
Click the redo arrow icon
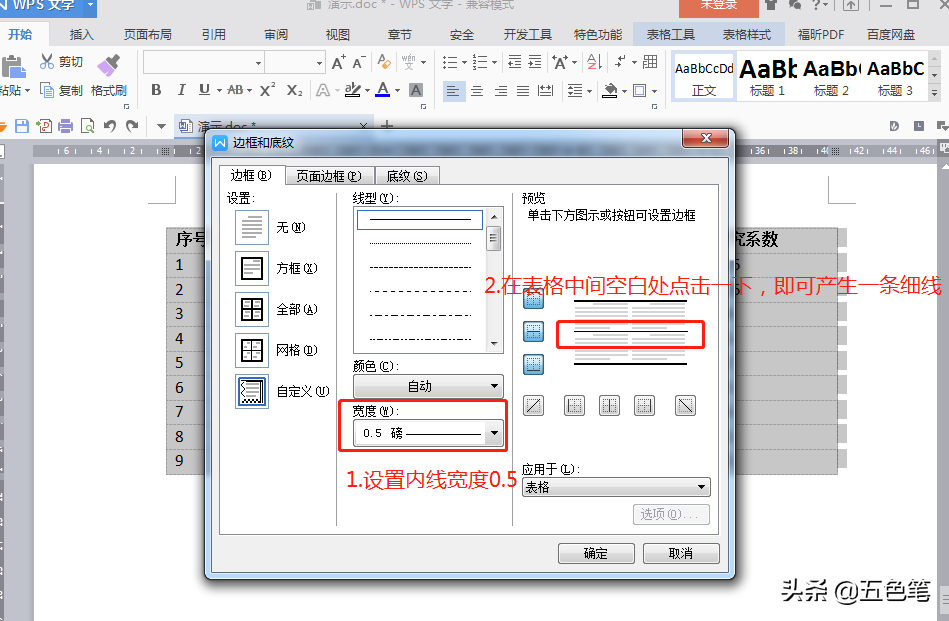coord(132,126)
